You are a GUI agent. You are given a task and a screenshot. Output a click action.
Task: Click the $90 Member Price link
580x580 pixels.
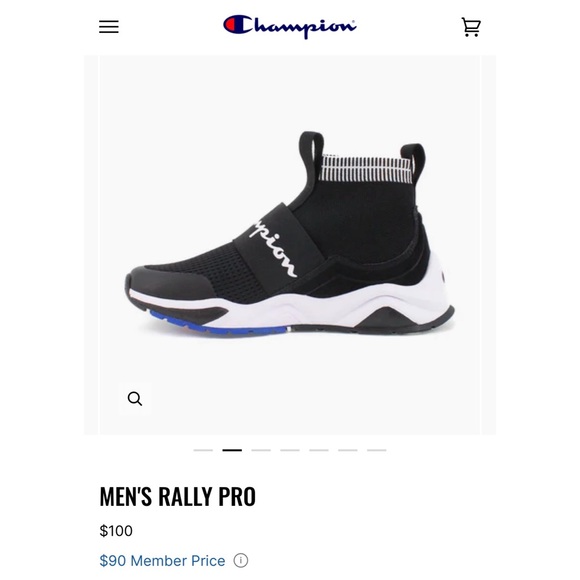click(162, 560)
